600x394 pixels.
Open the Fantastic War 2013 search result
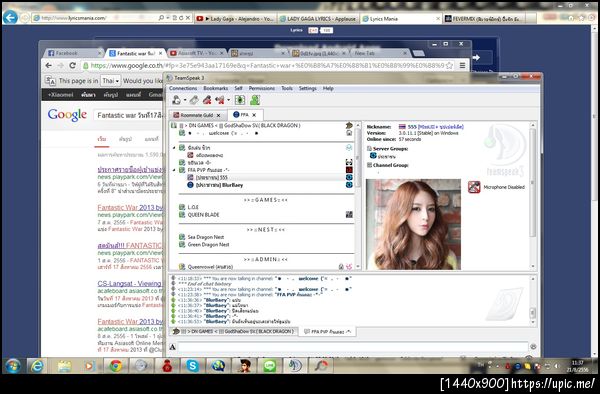pyautogui.click(x=130, y=207)
